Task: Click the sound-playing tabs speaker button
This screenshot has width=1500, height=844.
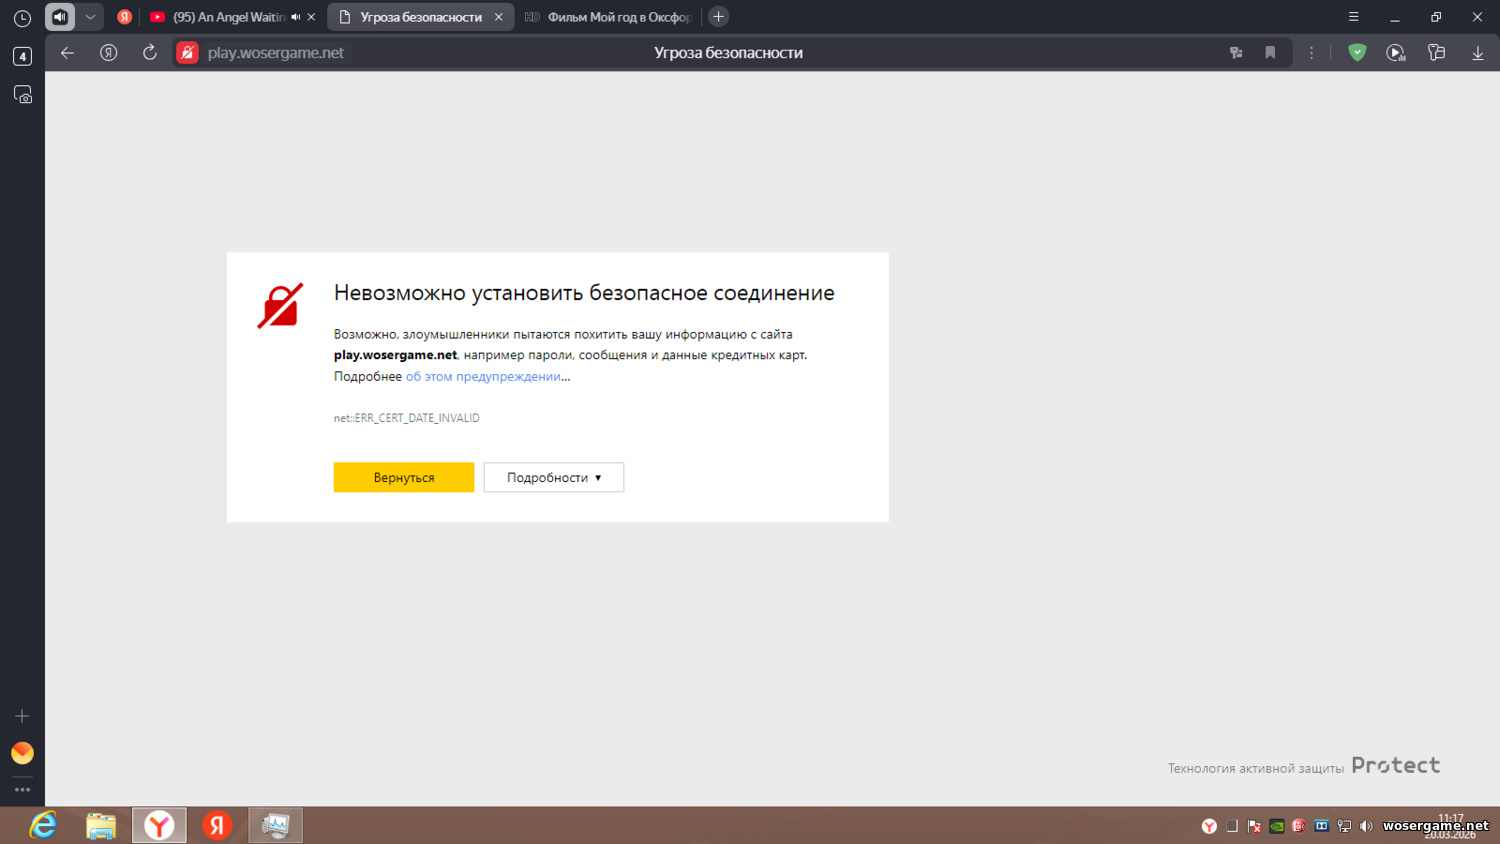Action: pos(60,17)
